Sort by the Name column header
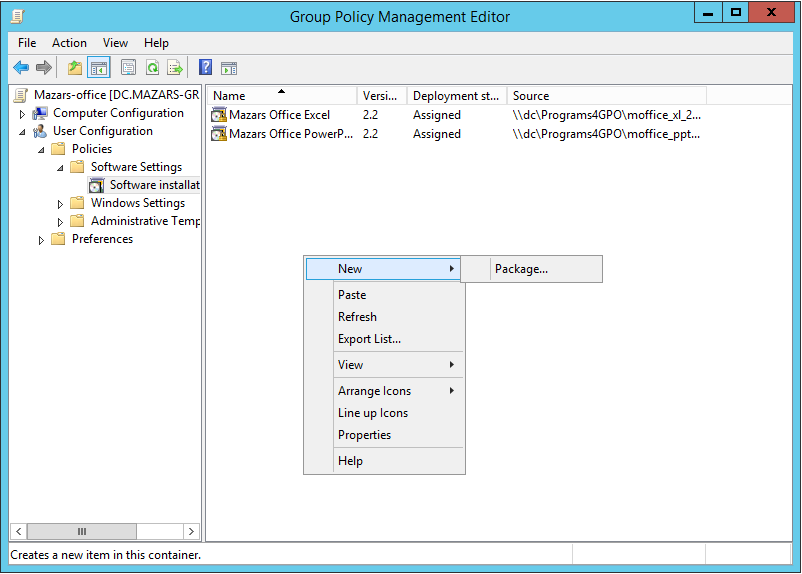 (x=282, y=96)
